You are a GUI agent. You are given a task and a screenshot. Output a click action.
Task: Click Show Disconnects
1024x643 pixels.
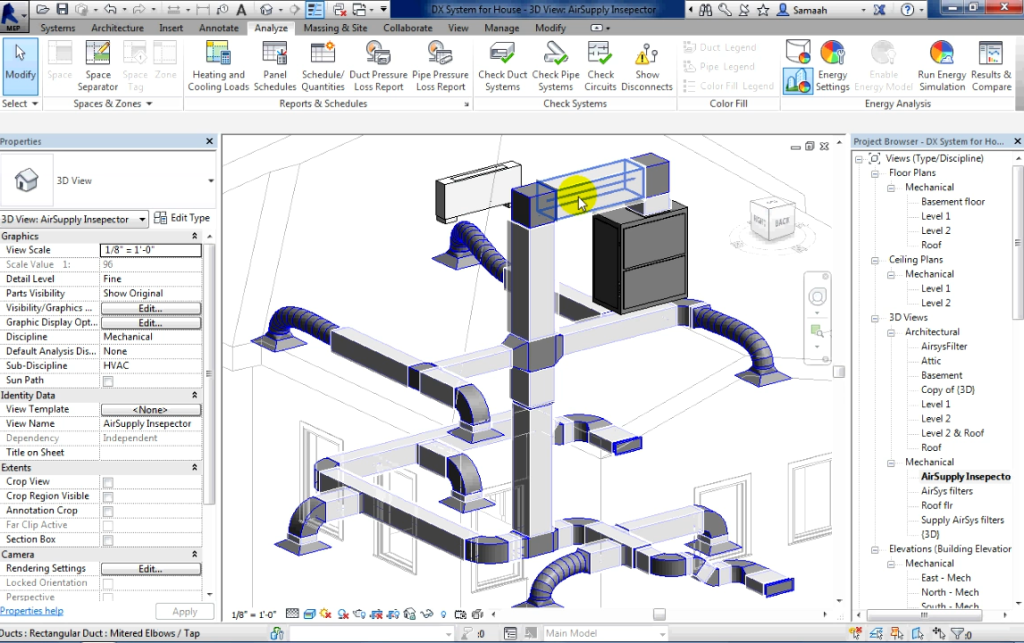pyautogui.click(x=647, y=67)
